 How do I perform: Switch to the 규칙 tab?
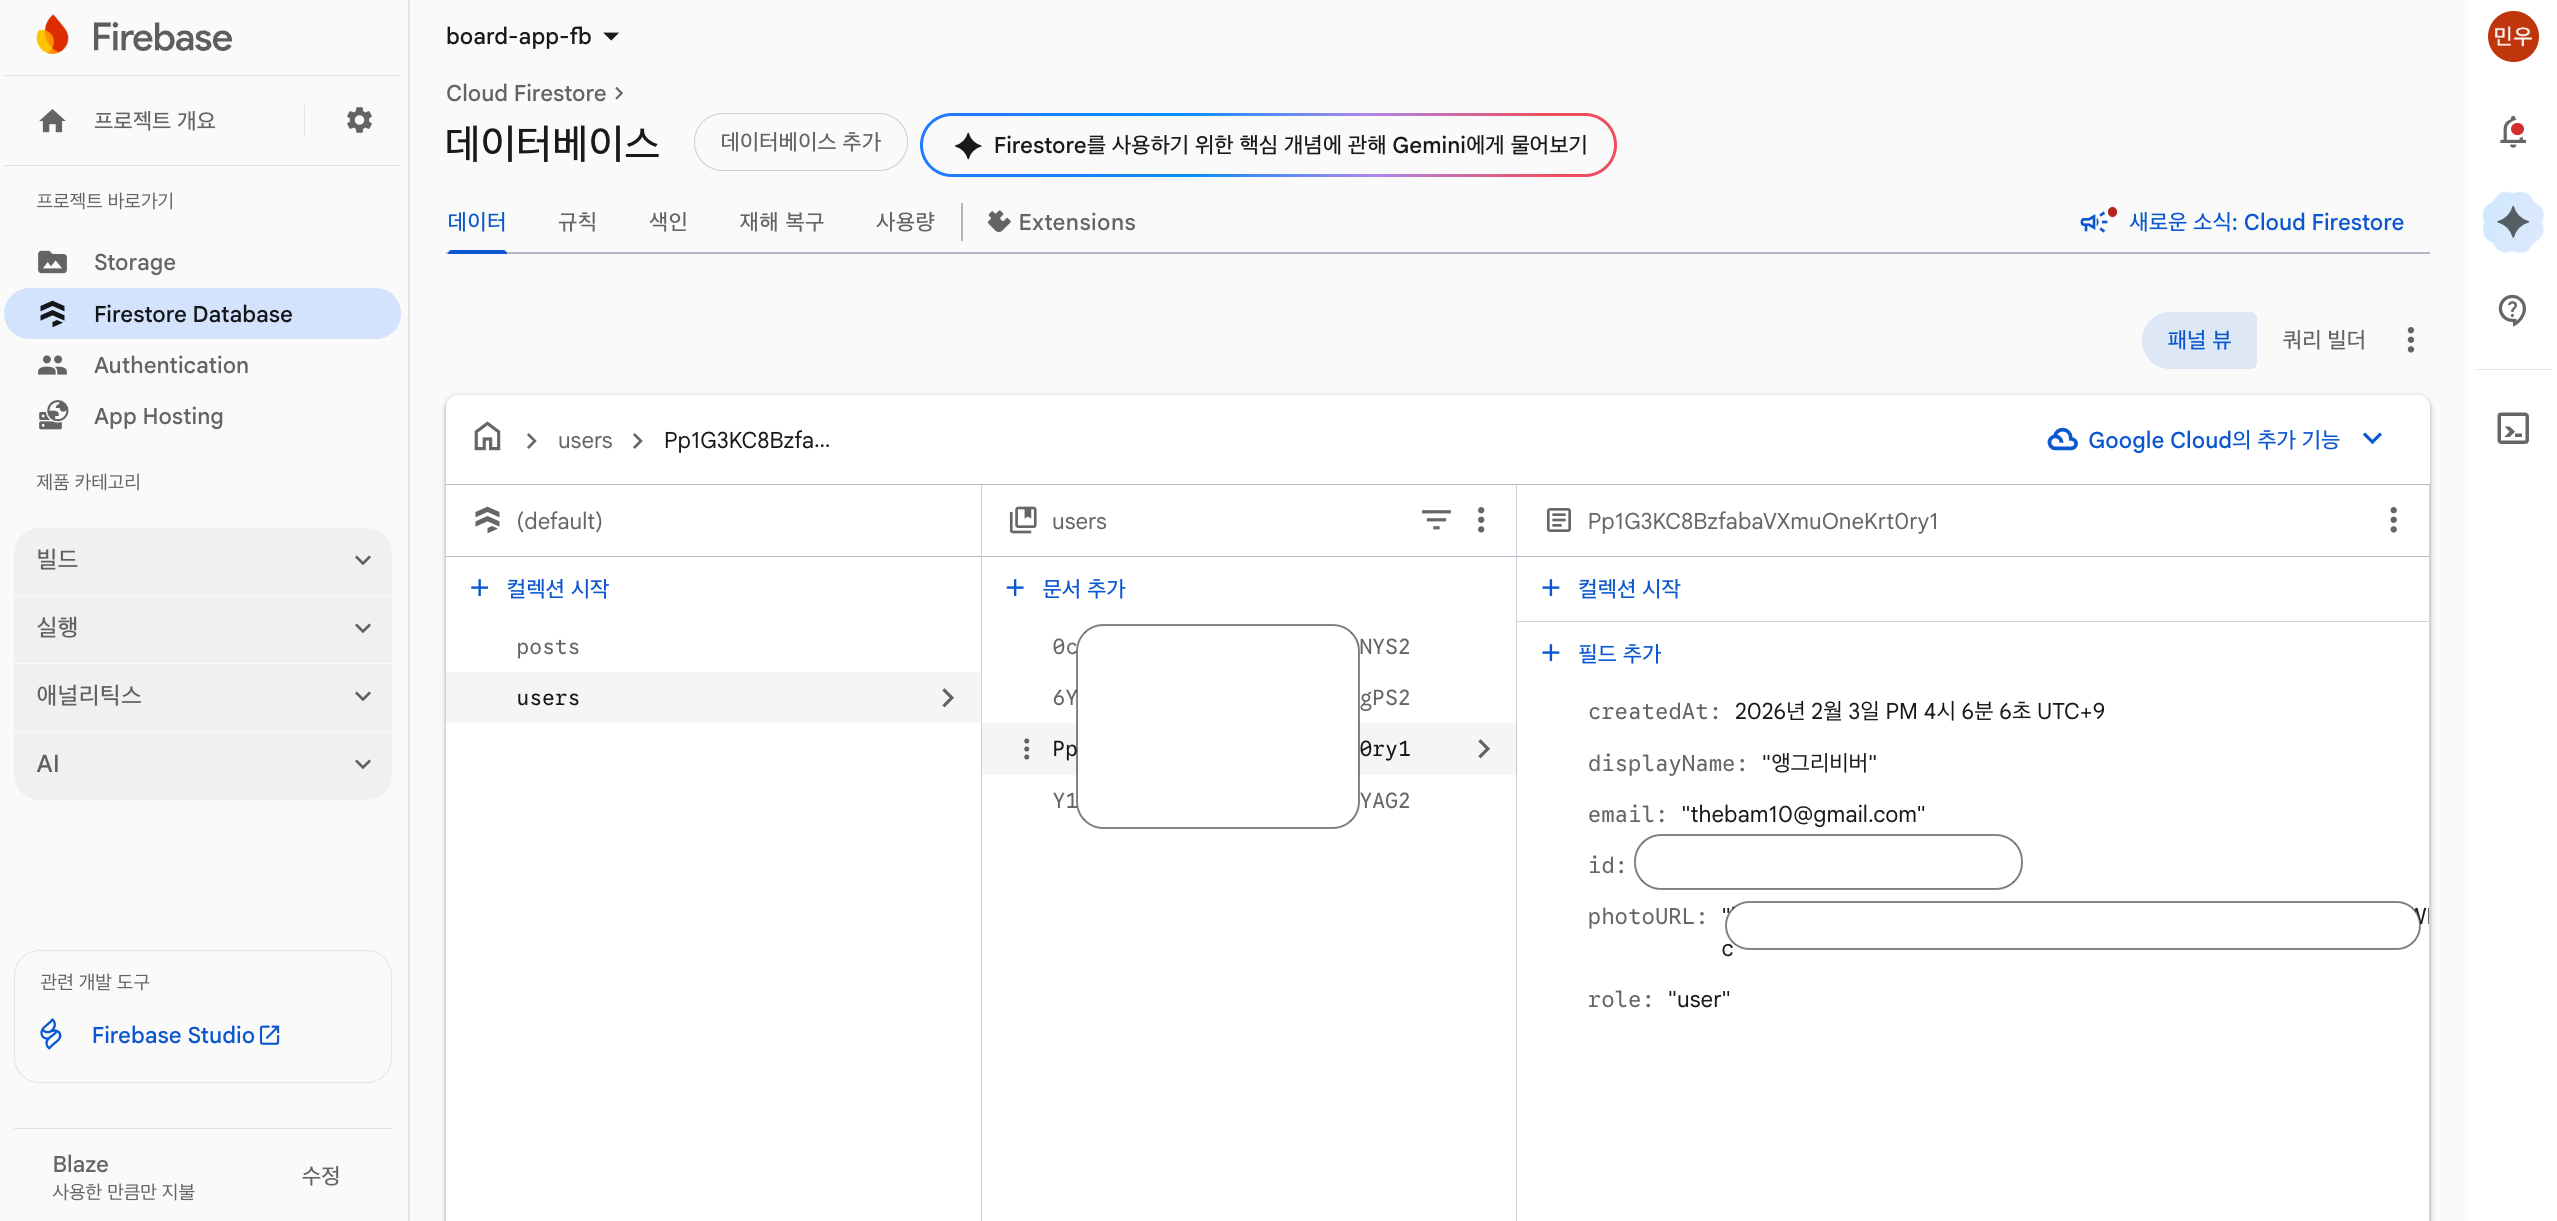pos(577,222)
